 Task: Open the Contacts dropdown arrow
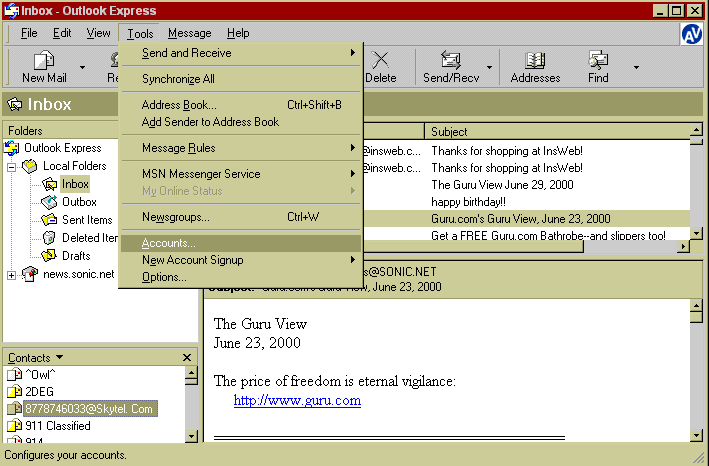click(x=59, y=357)
